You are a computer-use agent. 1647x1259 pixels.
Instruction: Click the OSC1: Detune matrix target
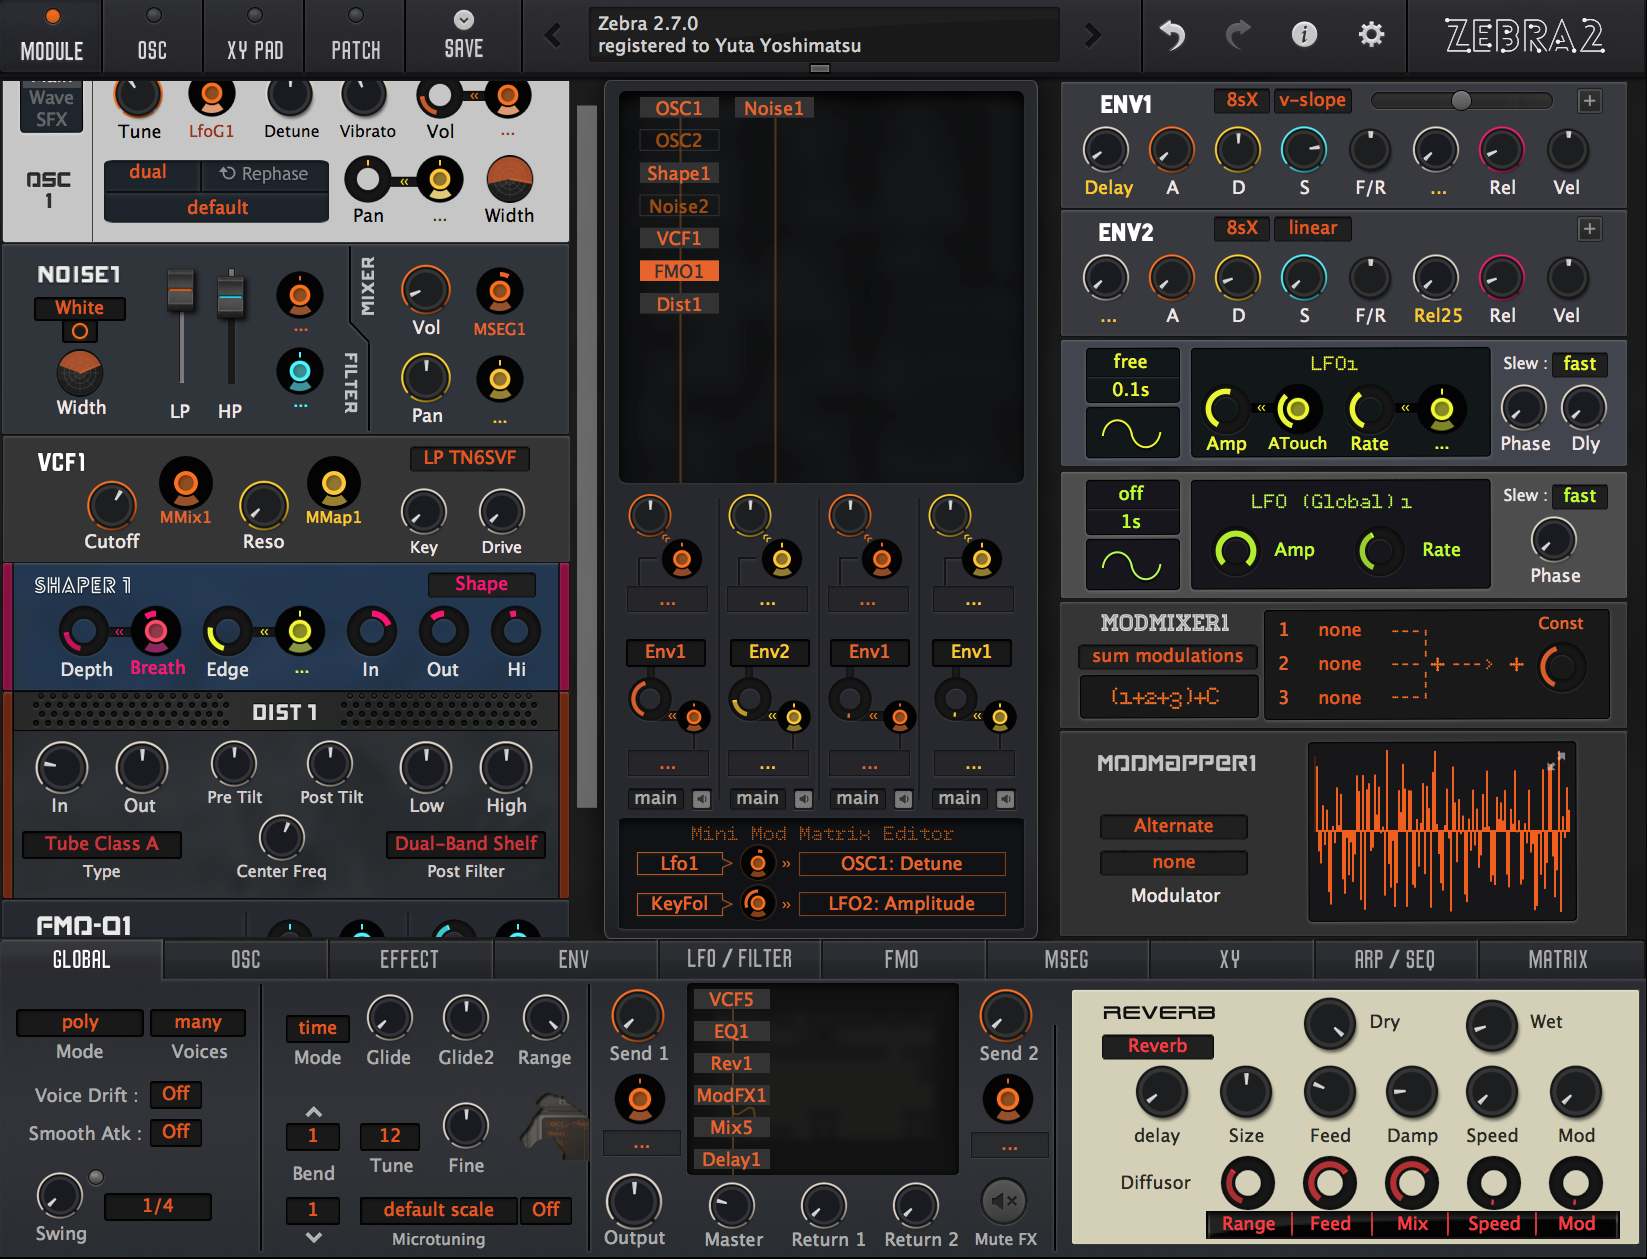point(901,864)
